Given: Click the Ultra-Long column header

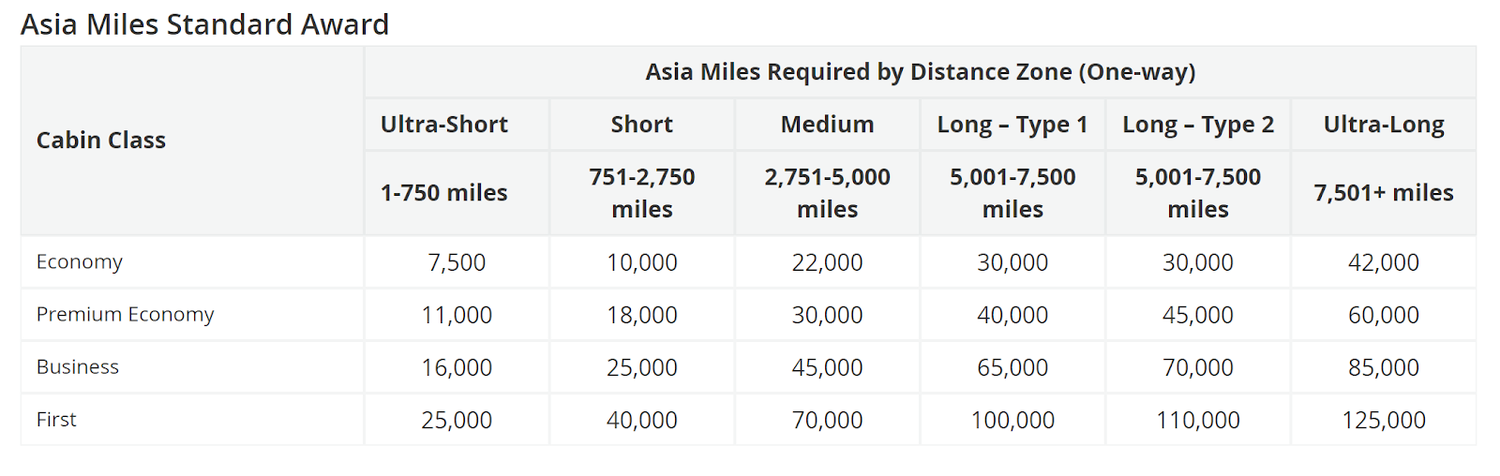Looking at the screenshot, I should pos(1384,124).
